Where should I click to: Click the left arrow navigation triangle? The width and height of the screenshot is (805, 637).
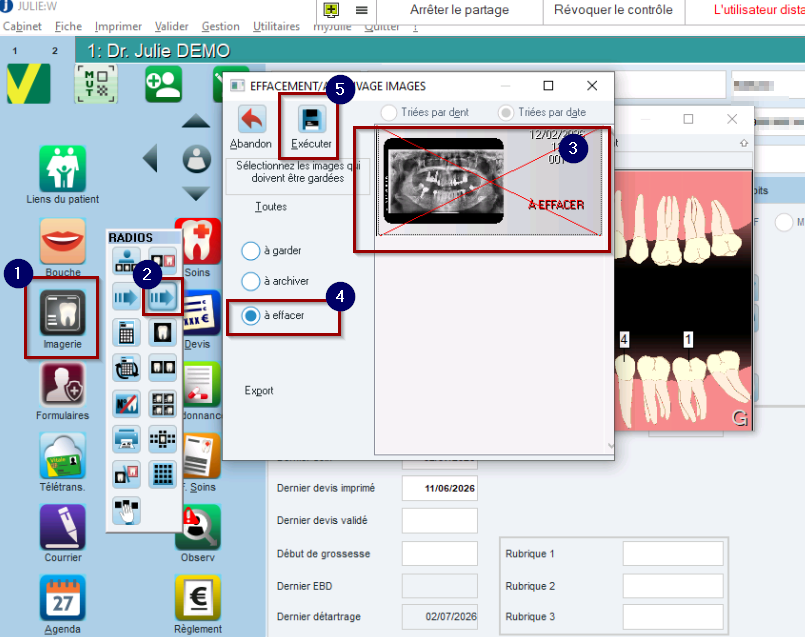pos(150,158)
